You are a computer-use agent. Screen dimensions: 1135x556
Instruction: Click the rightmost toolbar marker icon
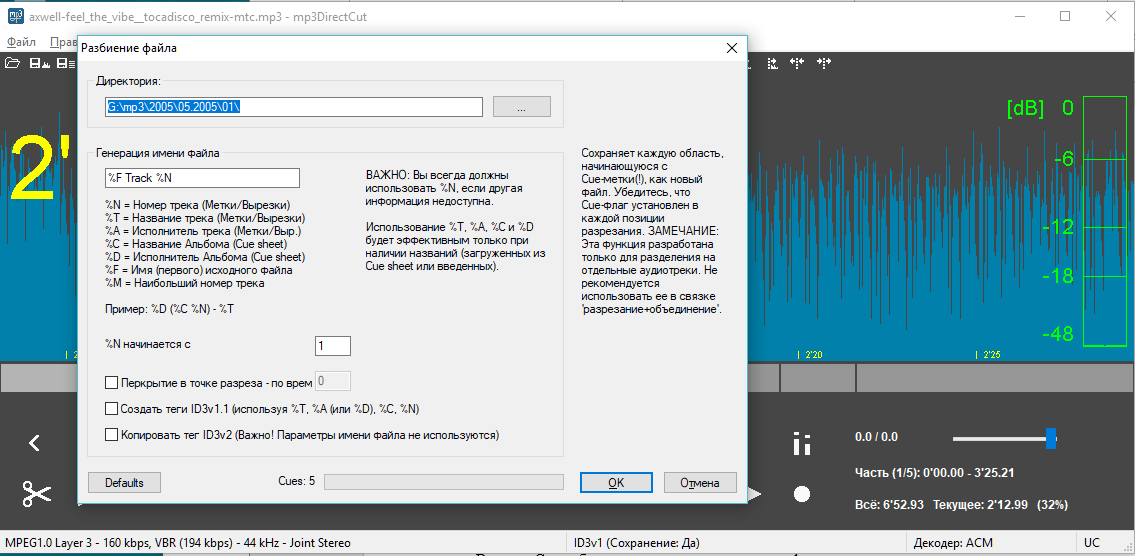point(824,63)
